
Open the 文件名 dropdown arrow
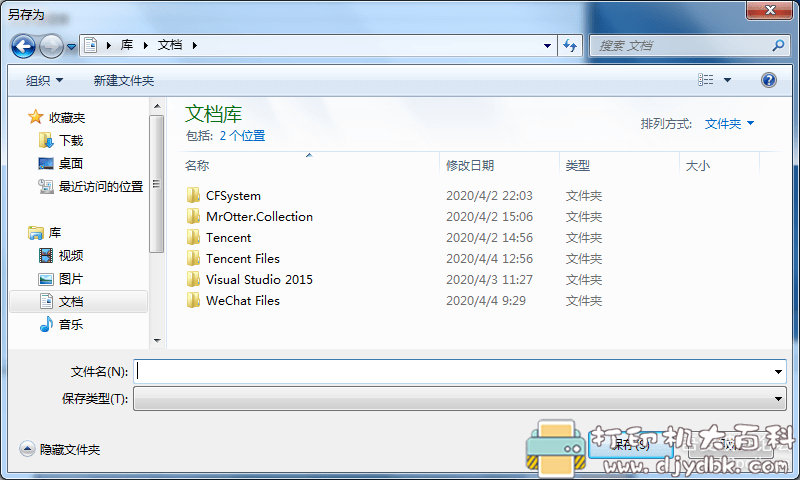click(x=778, y=372)
